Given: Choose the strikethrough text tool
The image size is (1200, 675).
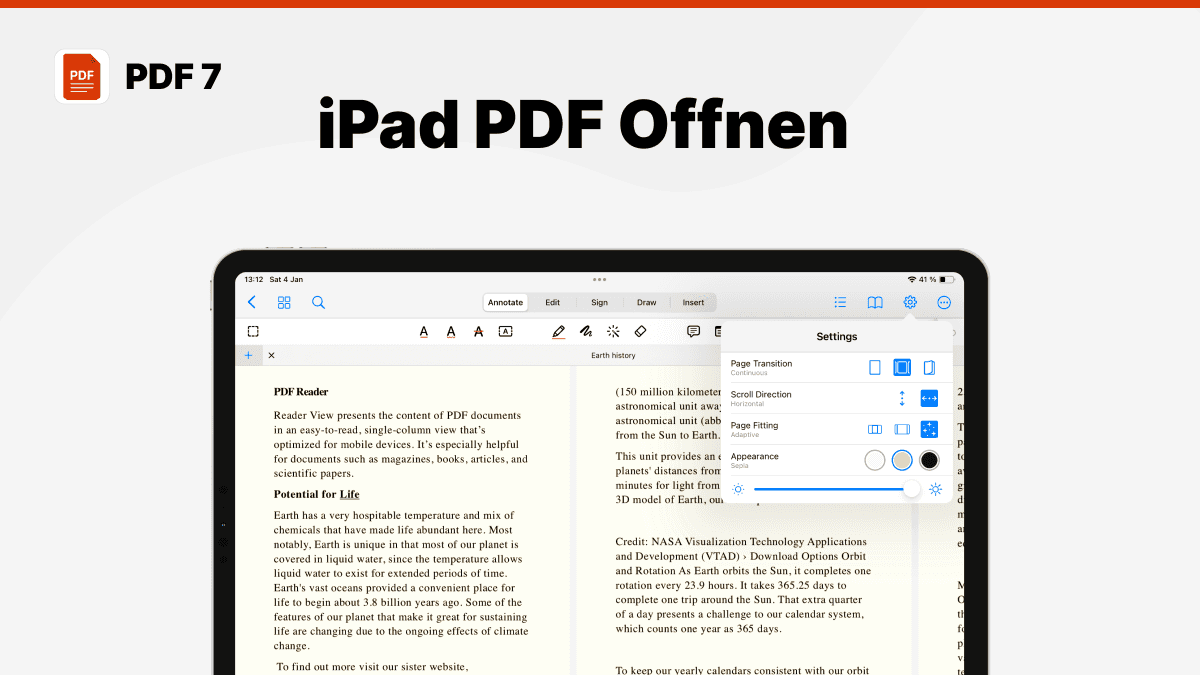Looking at the screenshot, I should [x=478, y=331].
